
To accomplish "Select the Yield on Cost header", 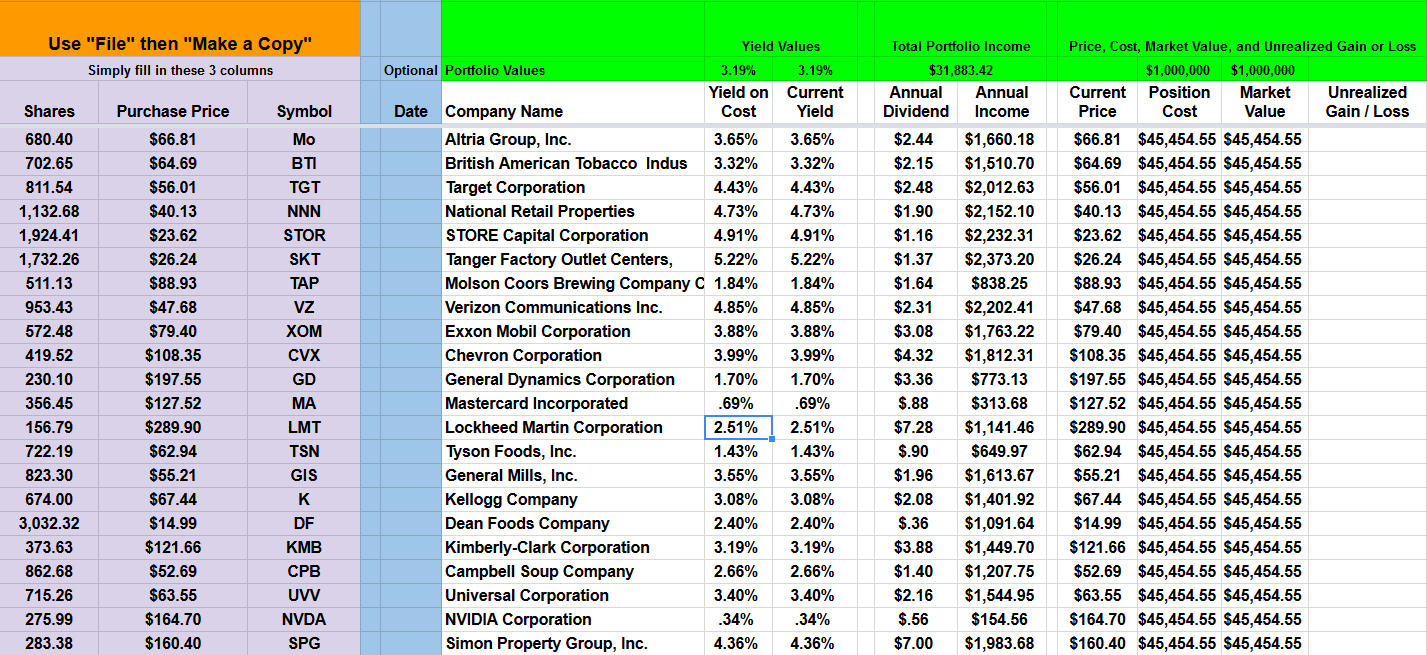I will [x=738, y=102].
